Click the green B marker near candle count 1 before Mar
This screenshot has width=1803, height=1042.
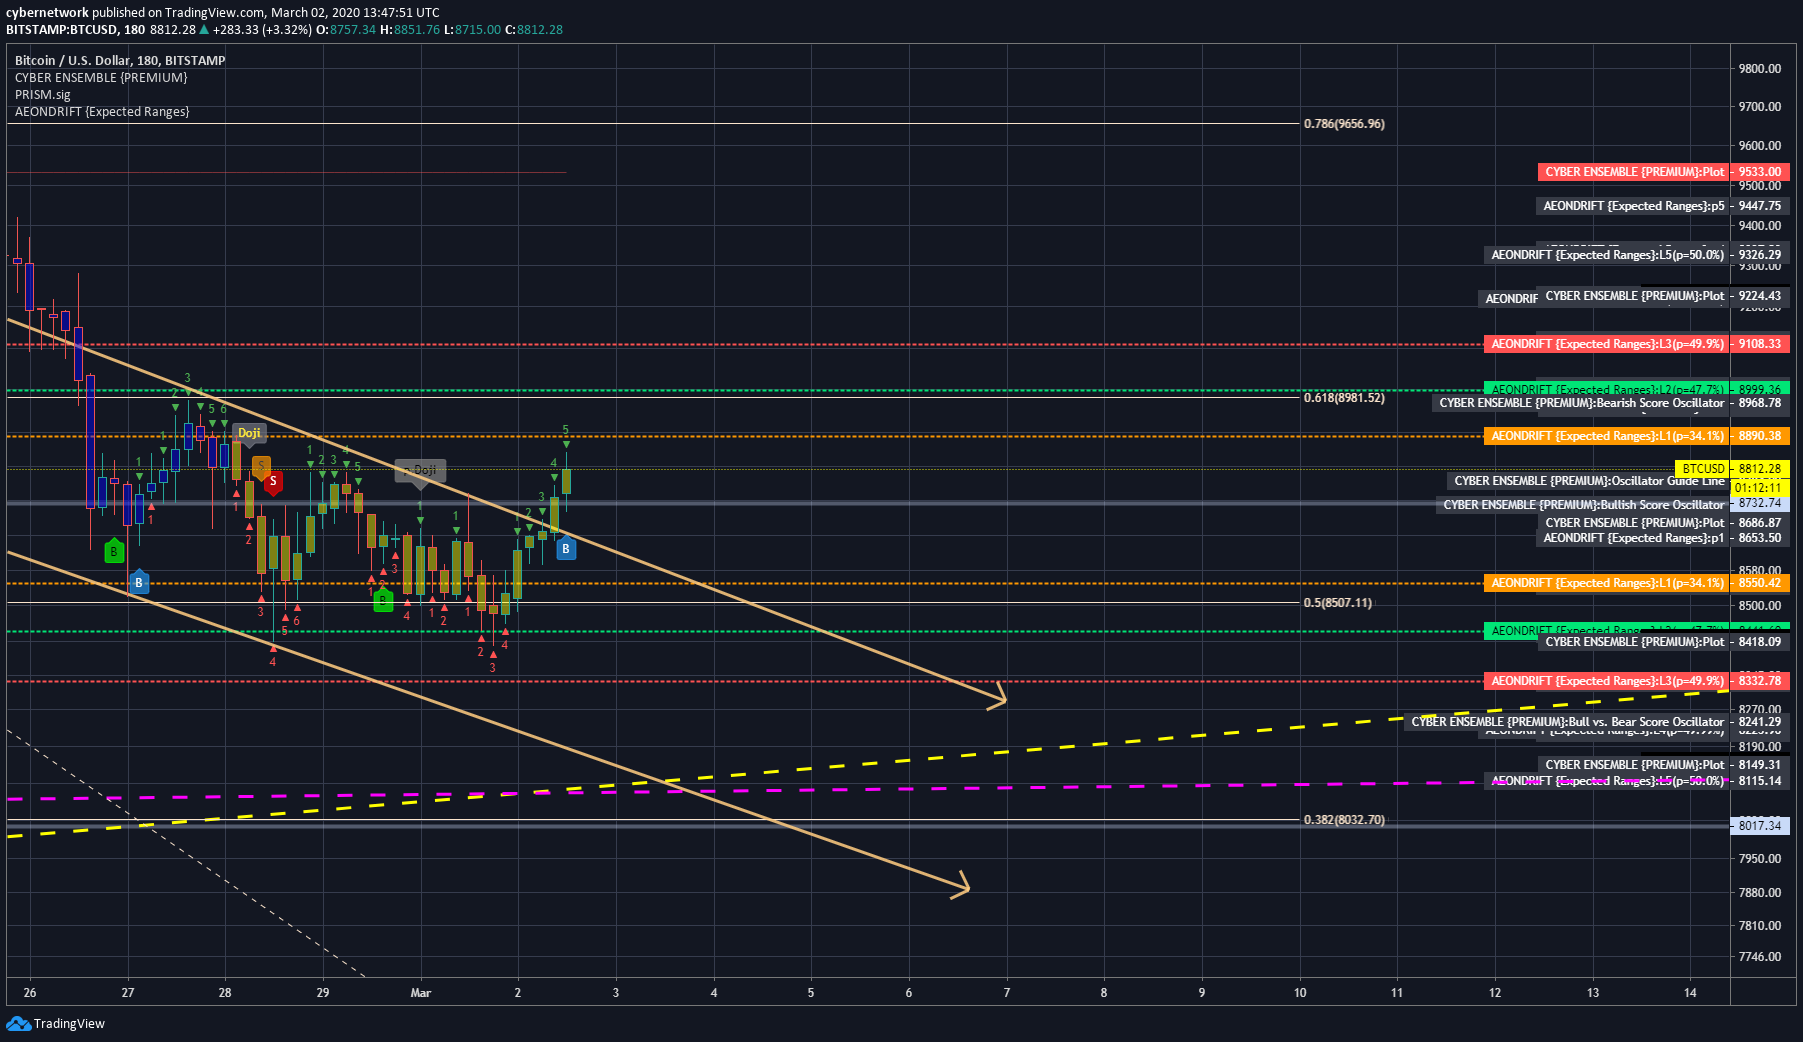(383, 600)
